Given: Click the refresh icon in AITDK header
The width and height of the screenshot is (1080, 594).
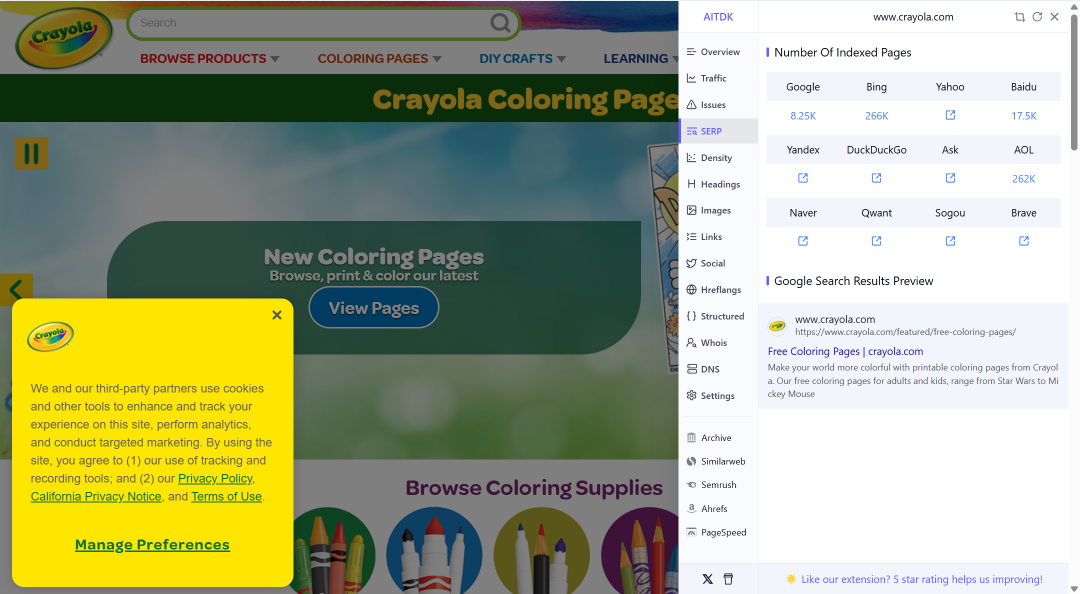Looking at the screenshot, I should (x=1037, y=17).
